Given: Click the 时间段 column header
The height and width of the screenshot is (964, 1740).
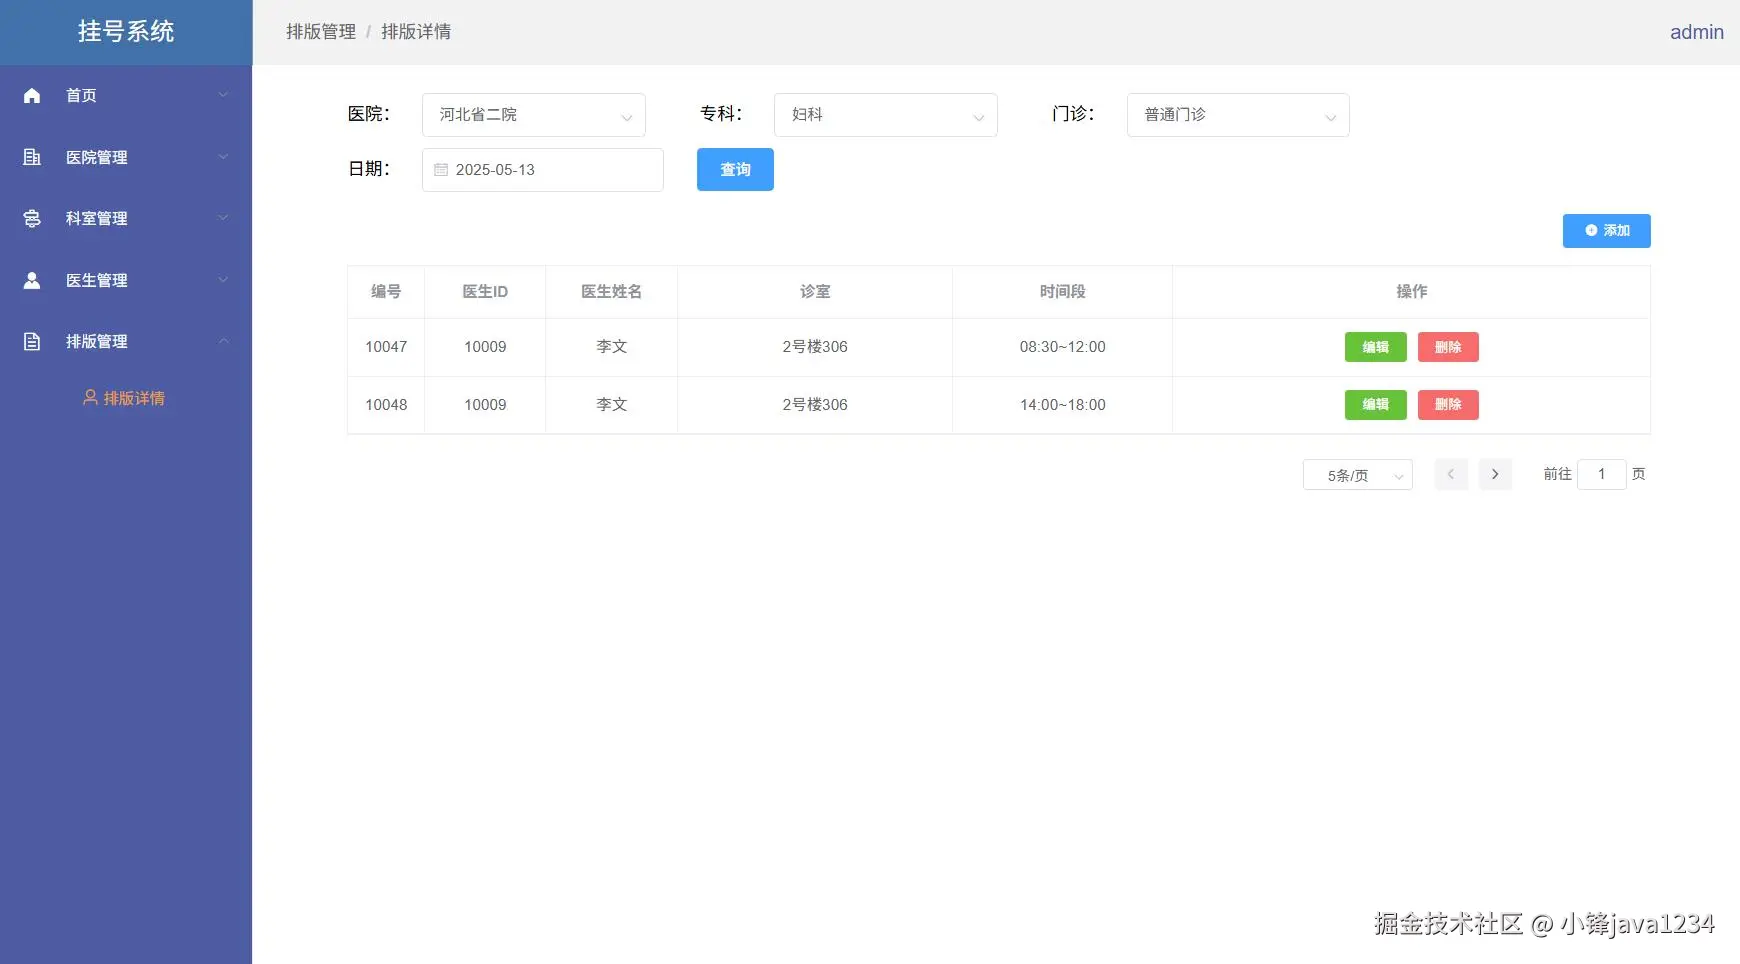Looking at the screenshot, I should (x=1062, y=292).
